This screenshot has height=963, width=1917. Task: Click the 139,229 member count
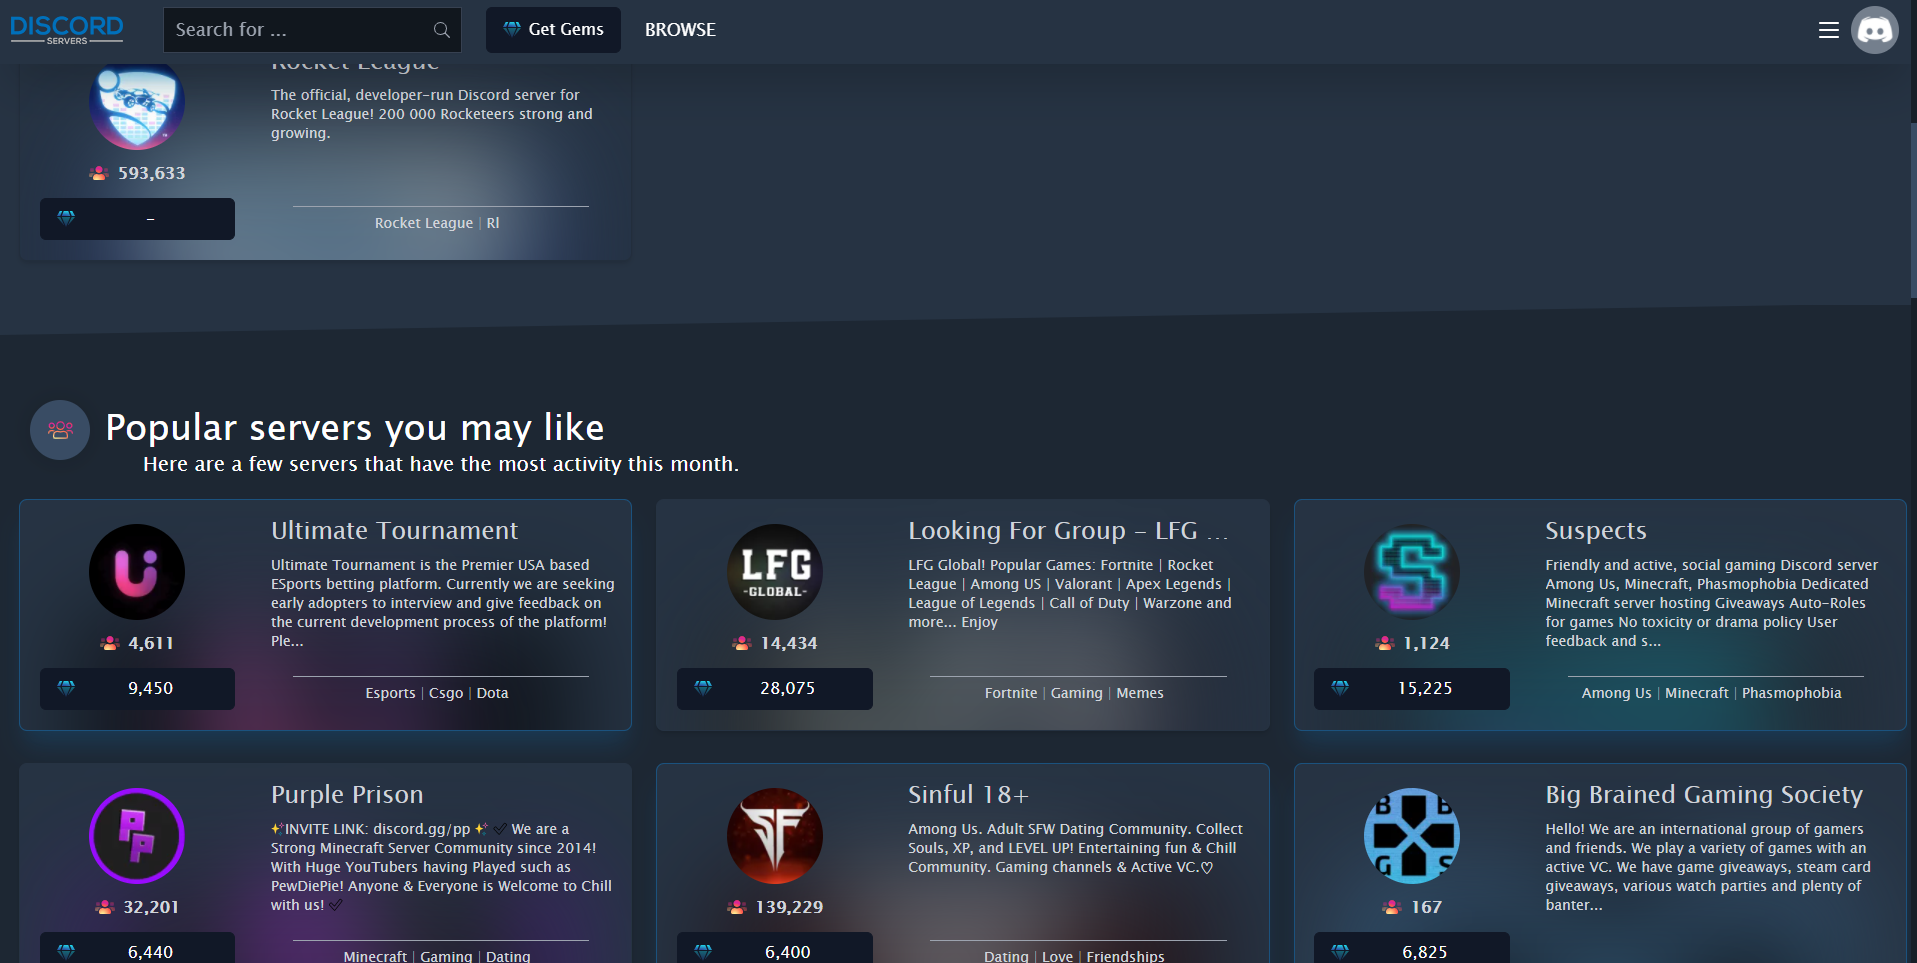tap(789, 907)
